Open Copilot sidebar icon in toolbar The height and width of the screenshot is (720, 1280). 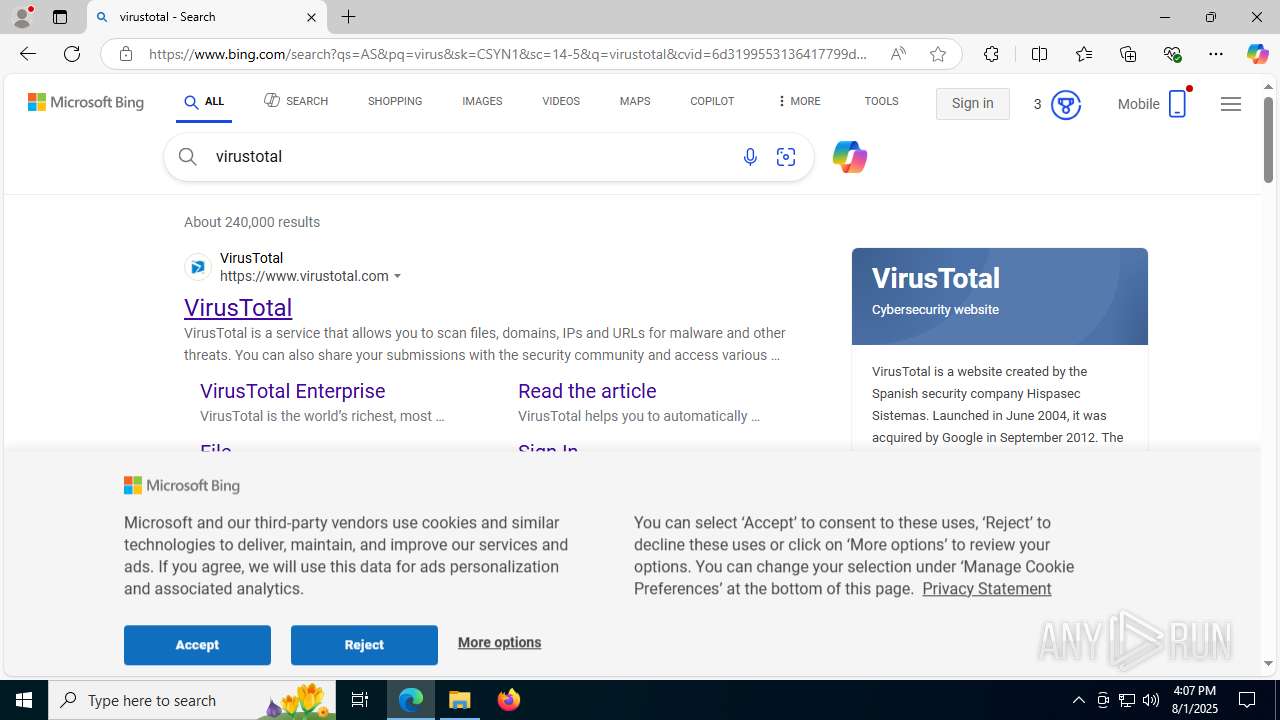pos(1257,54)
